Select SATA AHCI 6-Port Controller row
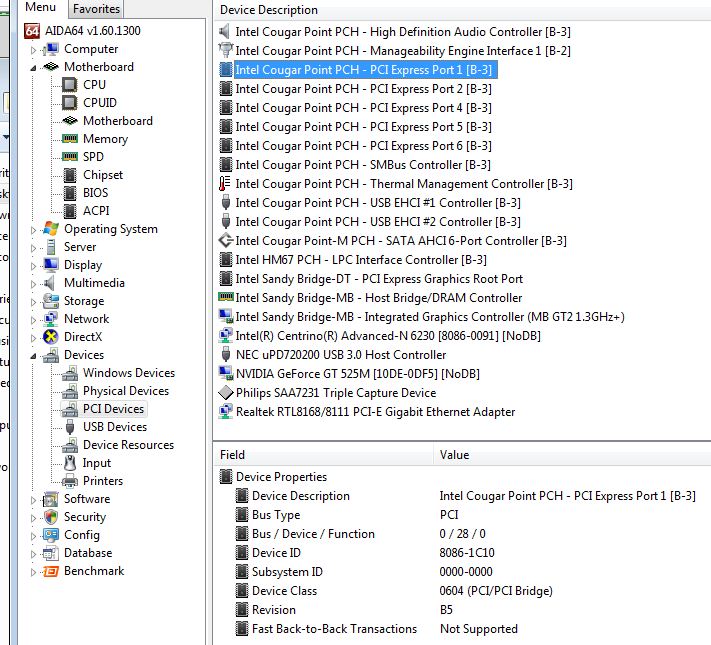 coord(401,241)
